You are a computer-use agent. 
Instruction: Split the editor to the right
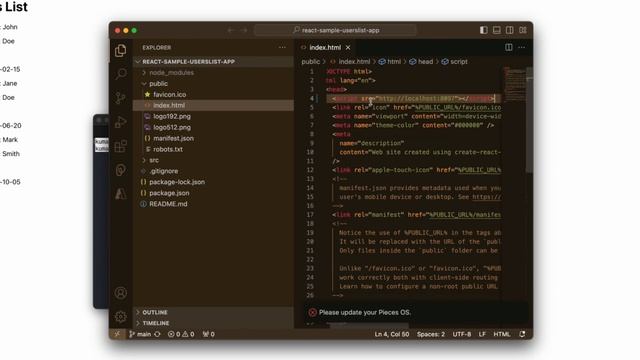coord(509,47)
